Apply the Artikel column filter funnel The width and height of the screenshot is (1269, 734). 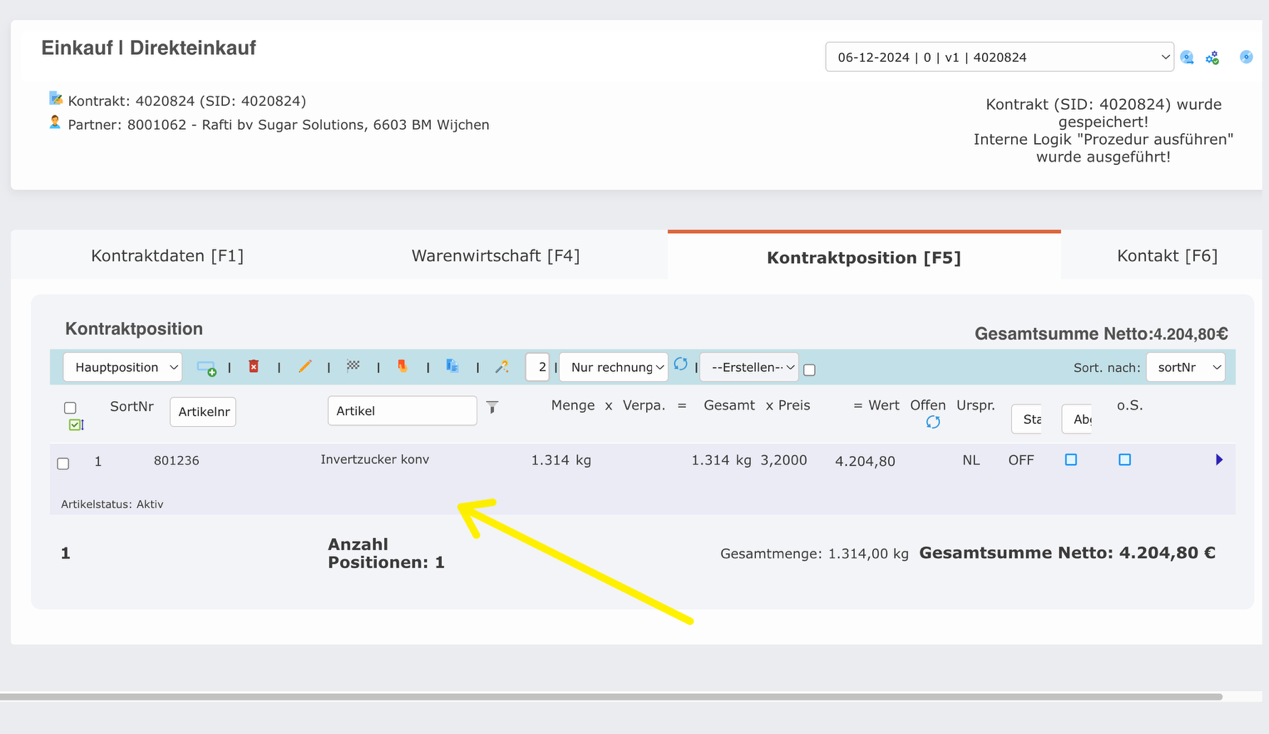491,407
